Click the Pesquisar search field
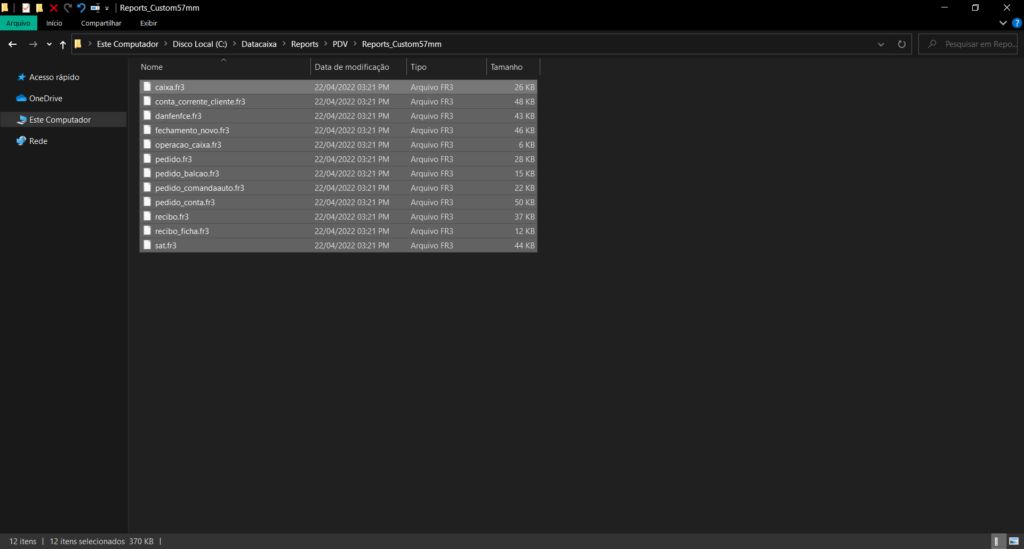This screenshot has height=549, width=1024. 973,44
